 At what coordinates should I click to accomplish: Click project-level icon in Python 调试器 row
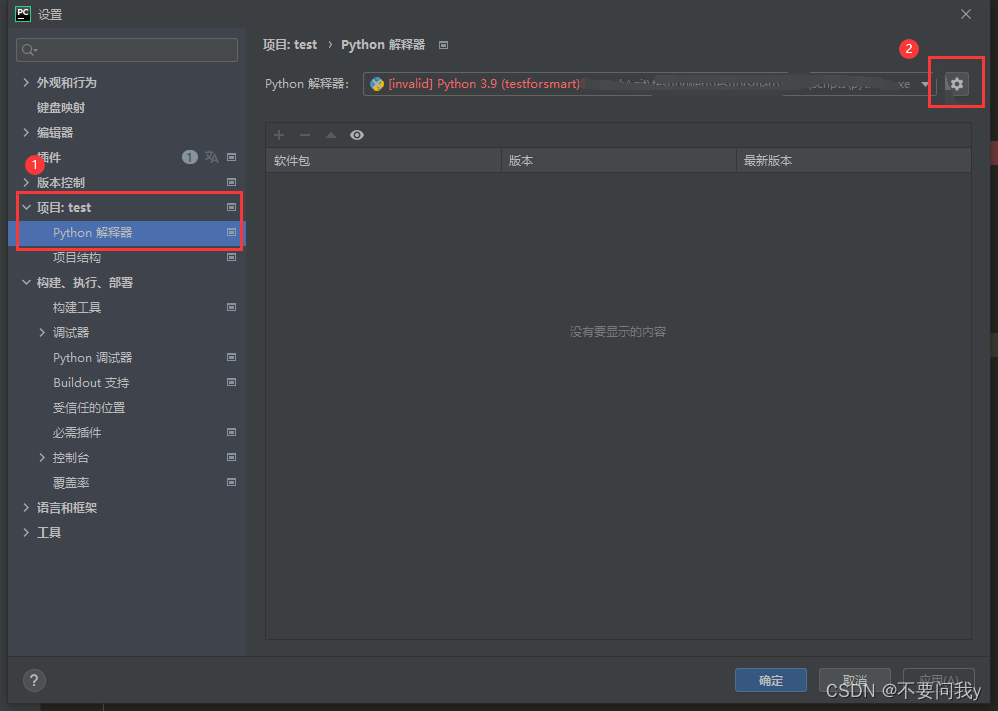click(x=232, y=358)
